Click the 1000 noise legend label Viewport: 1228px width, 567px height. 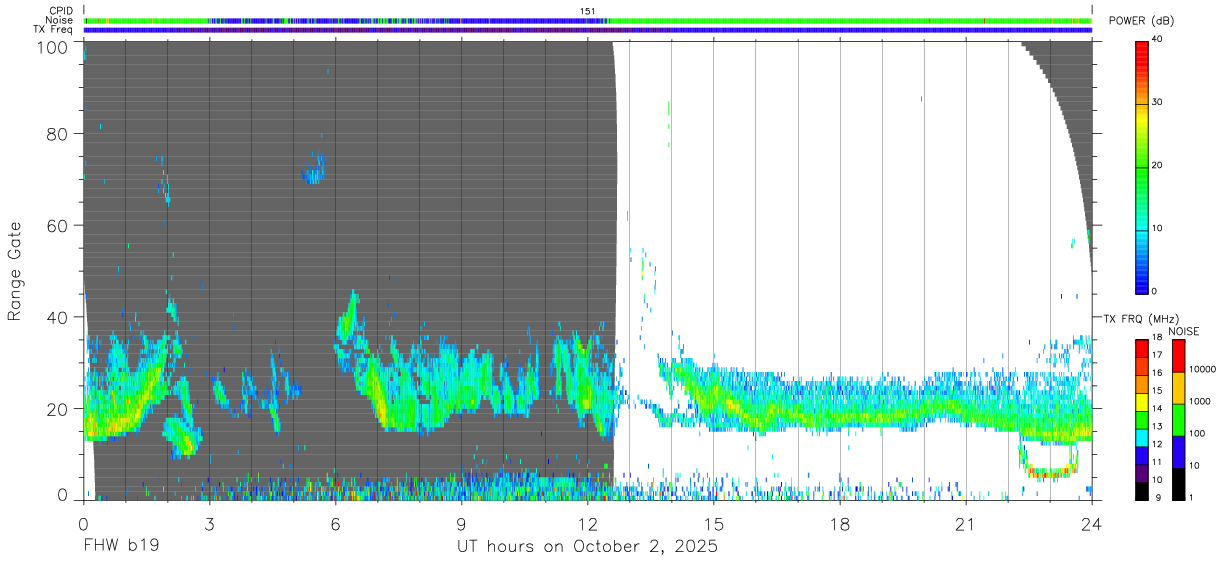(x=1201, y=401)
